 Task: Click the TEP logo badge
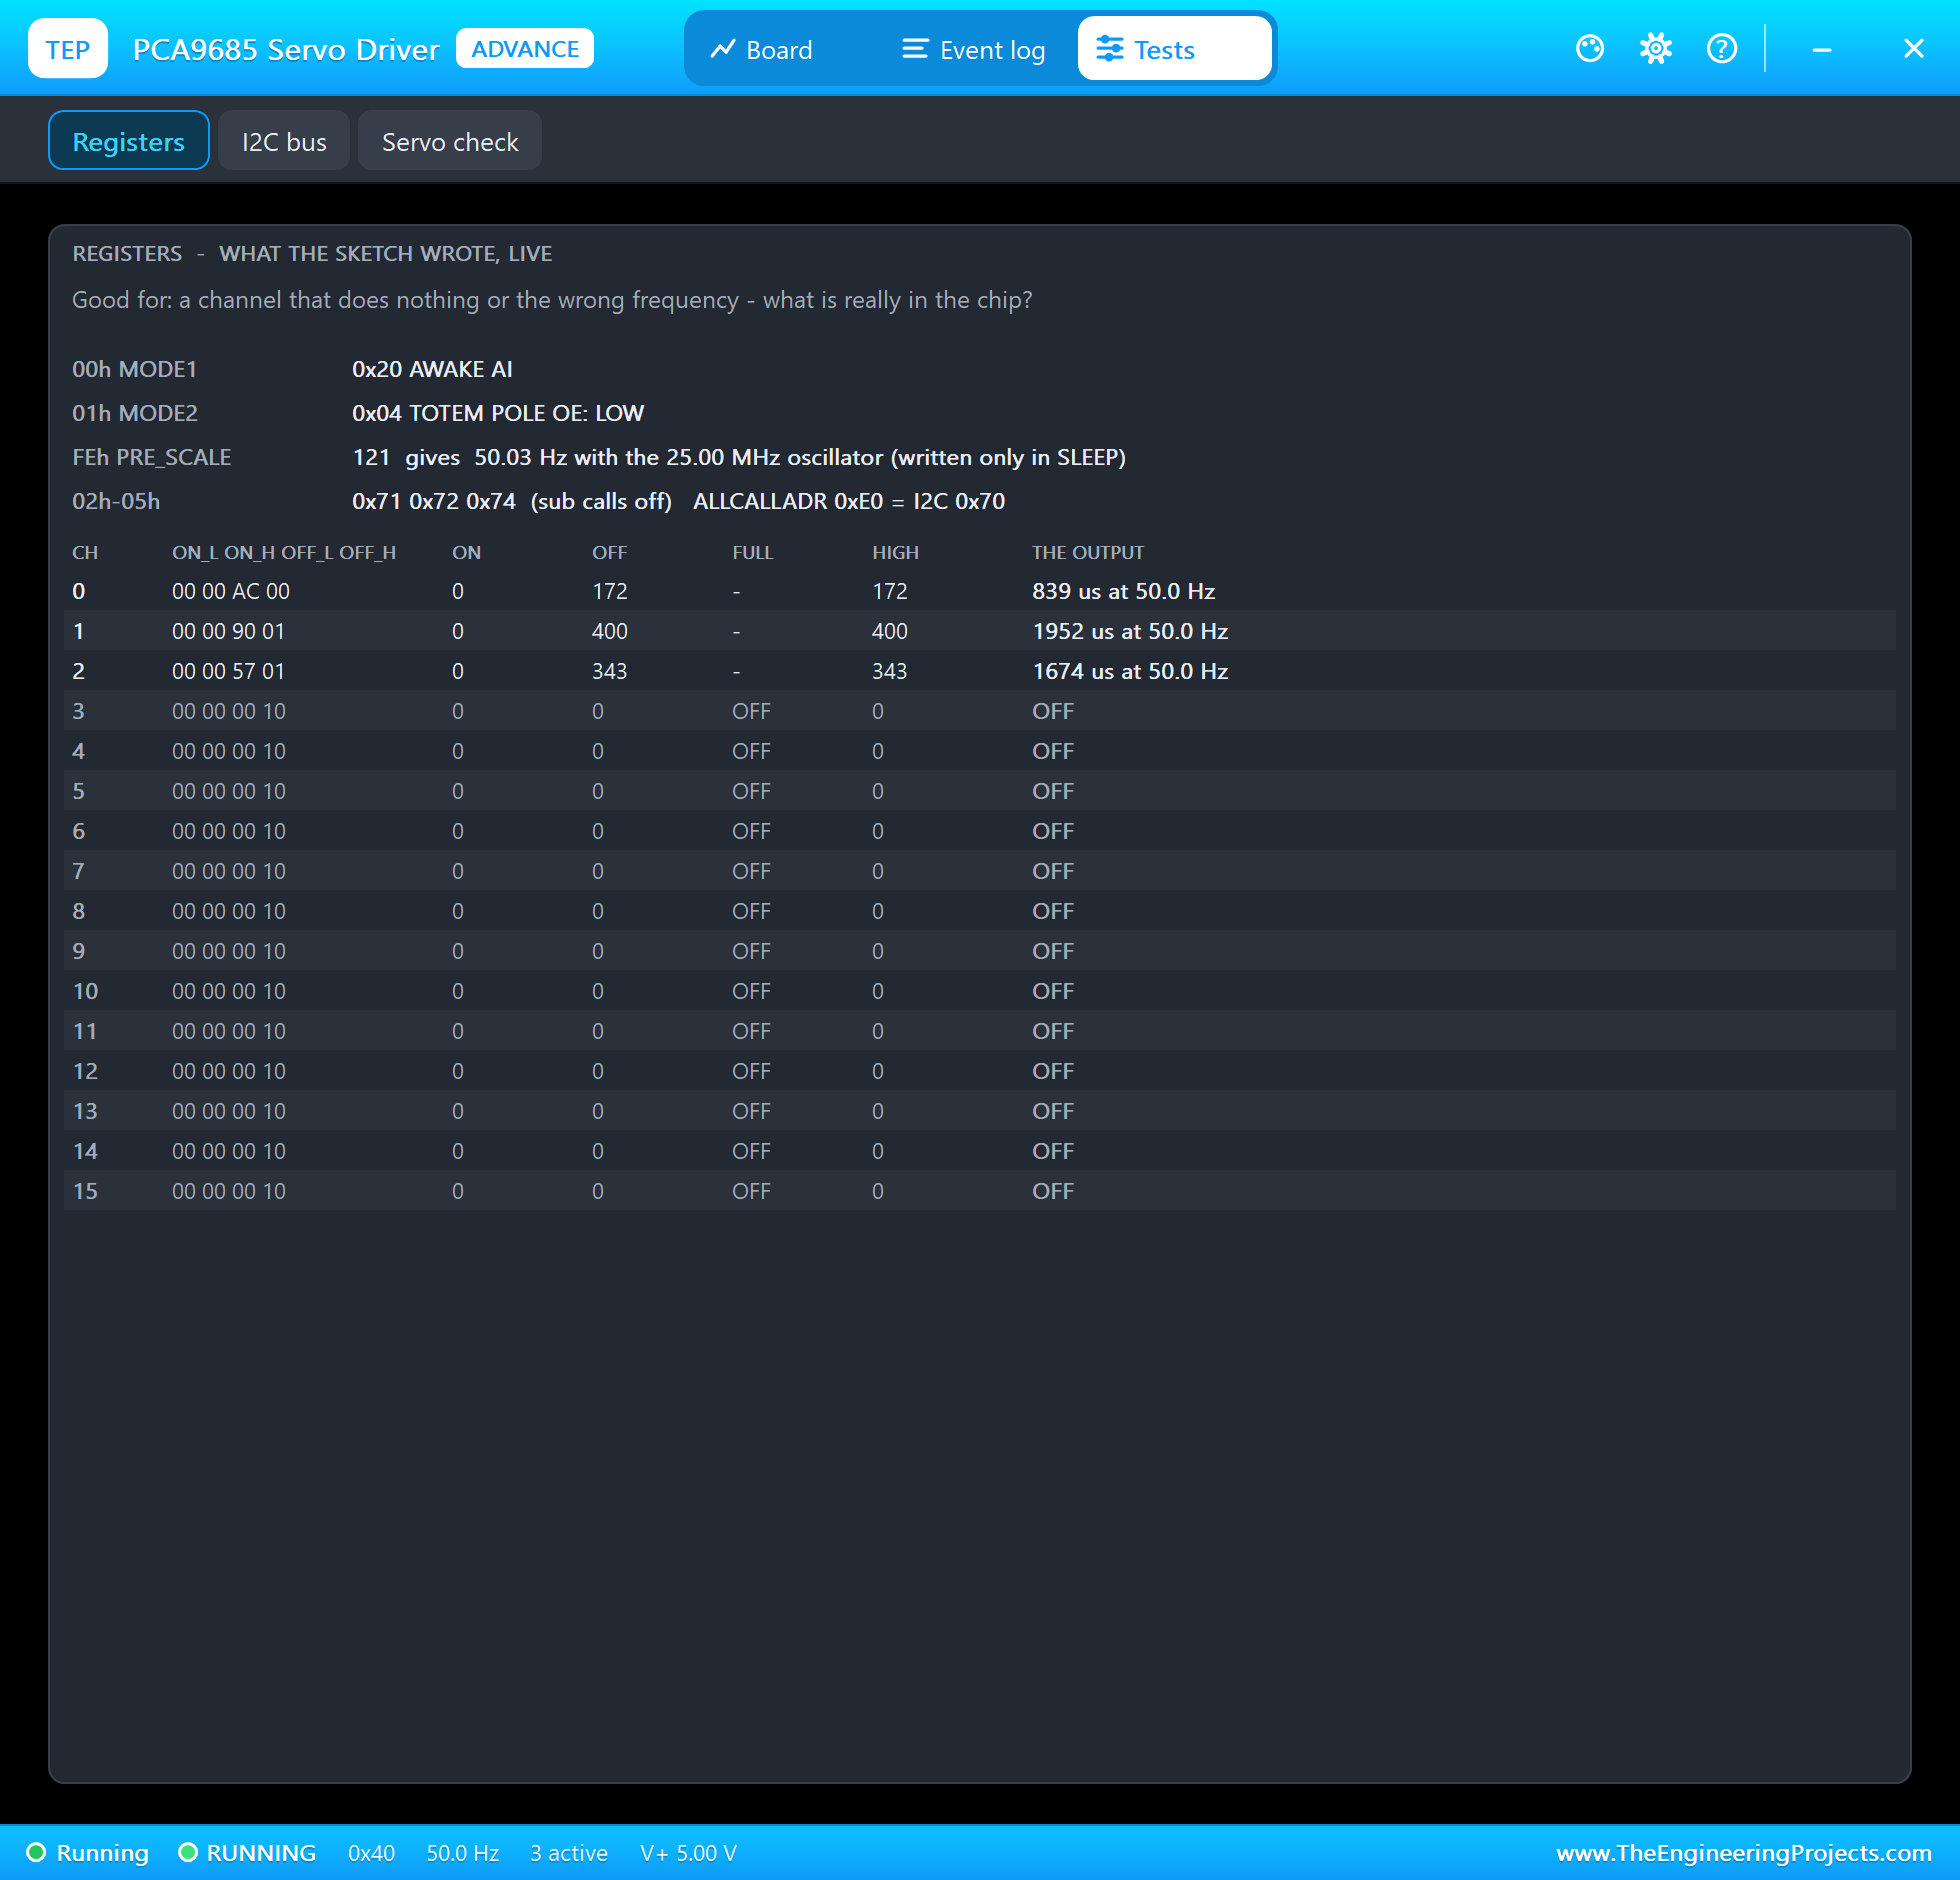[x=68, y=49]
